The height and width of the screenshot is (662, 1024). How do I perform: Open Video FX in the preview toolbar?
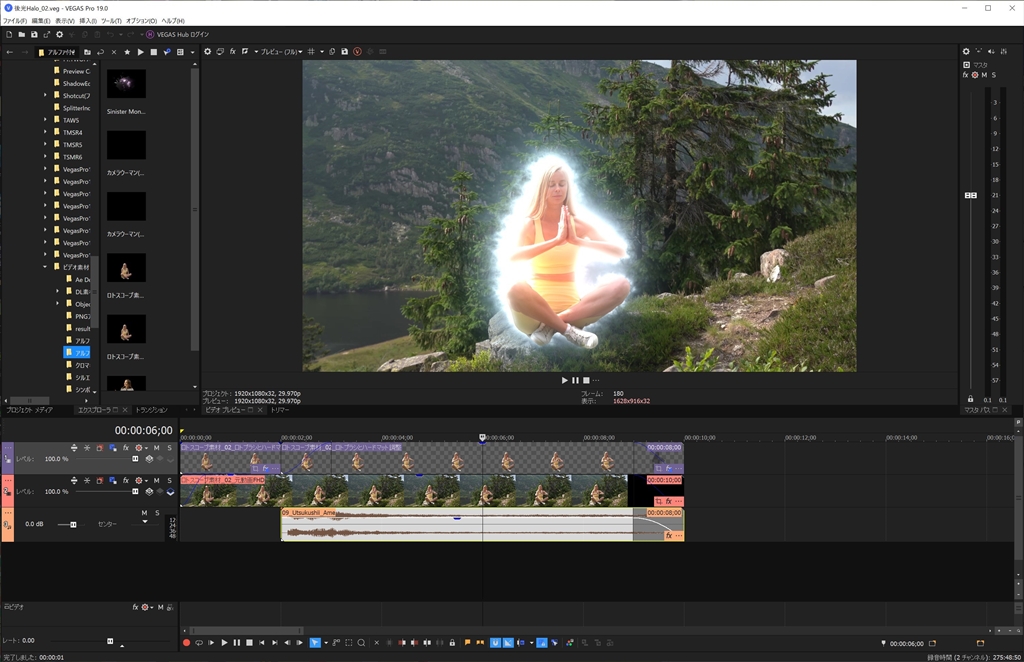click(x=233, y=51)
